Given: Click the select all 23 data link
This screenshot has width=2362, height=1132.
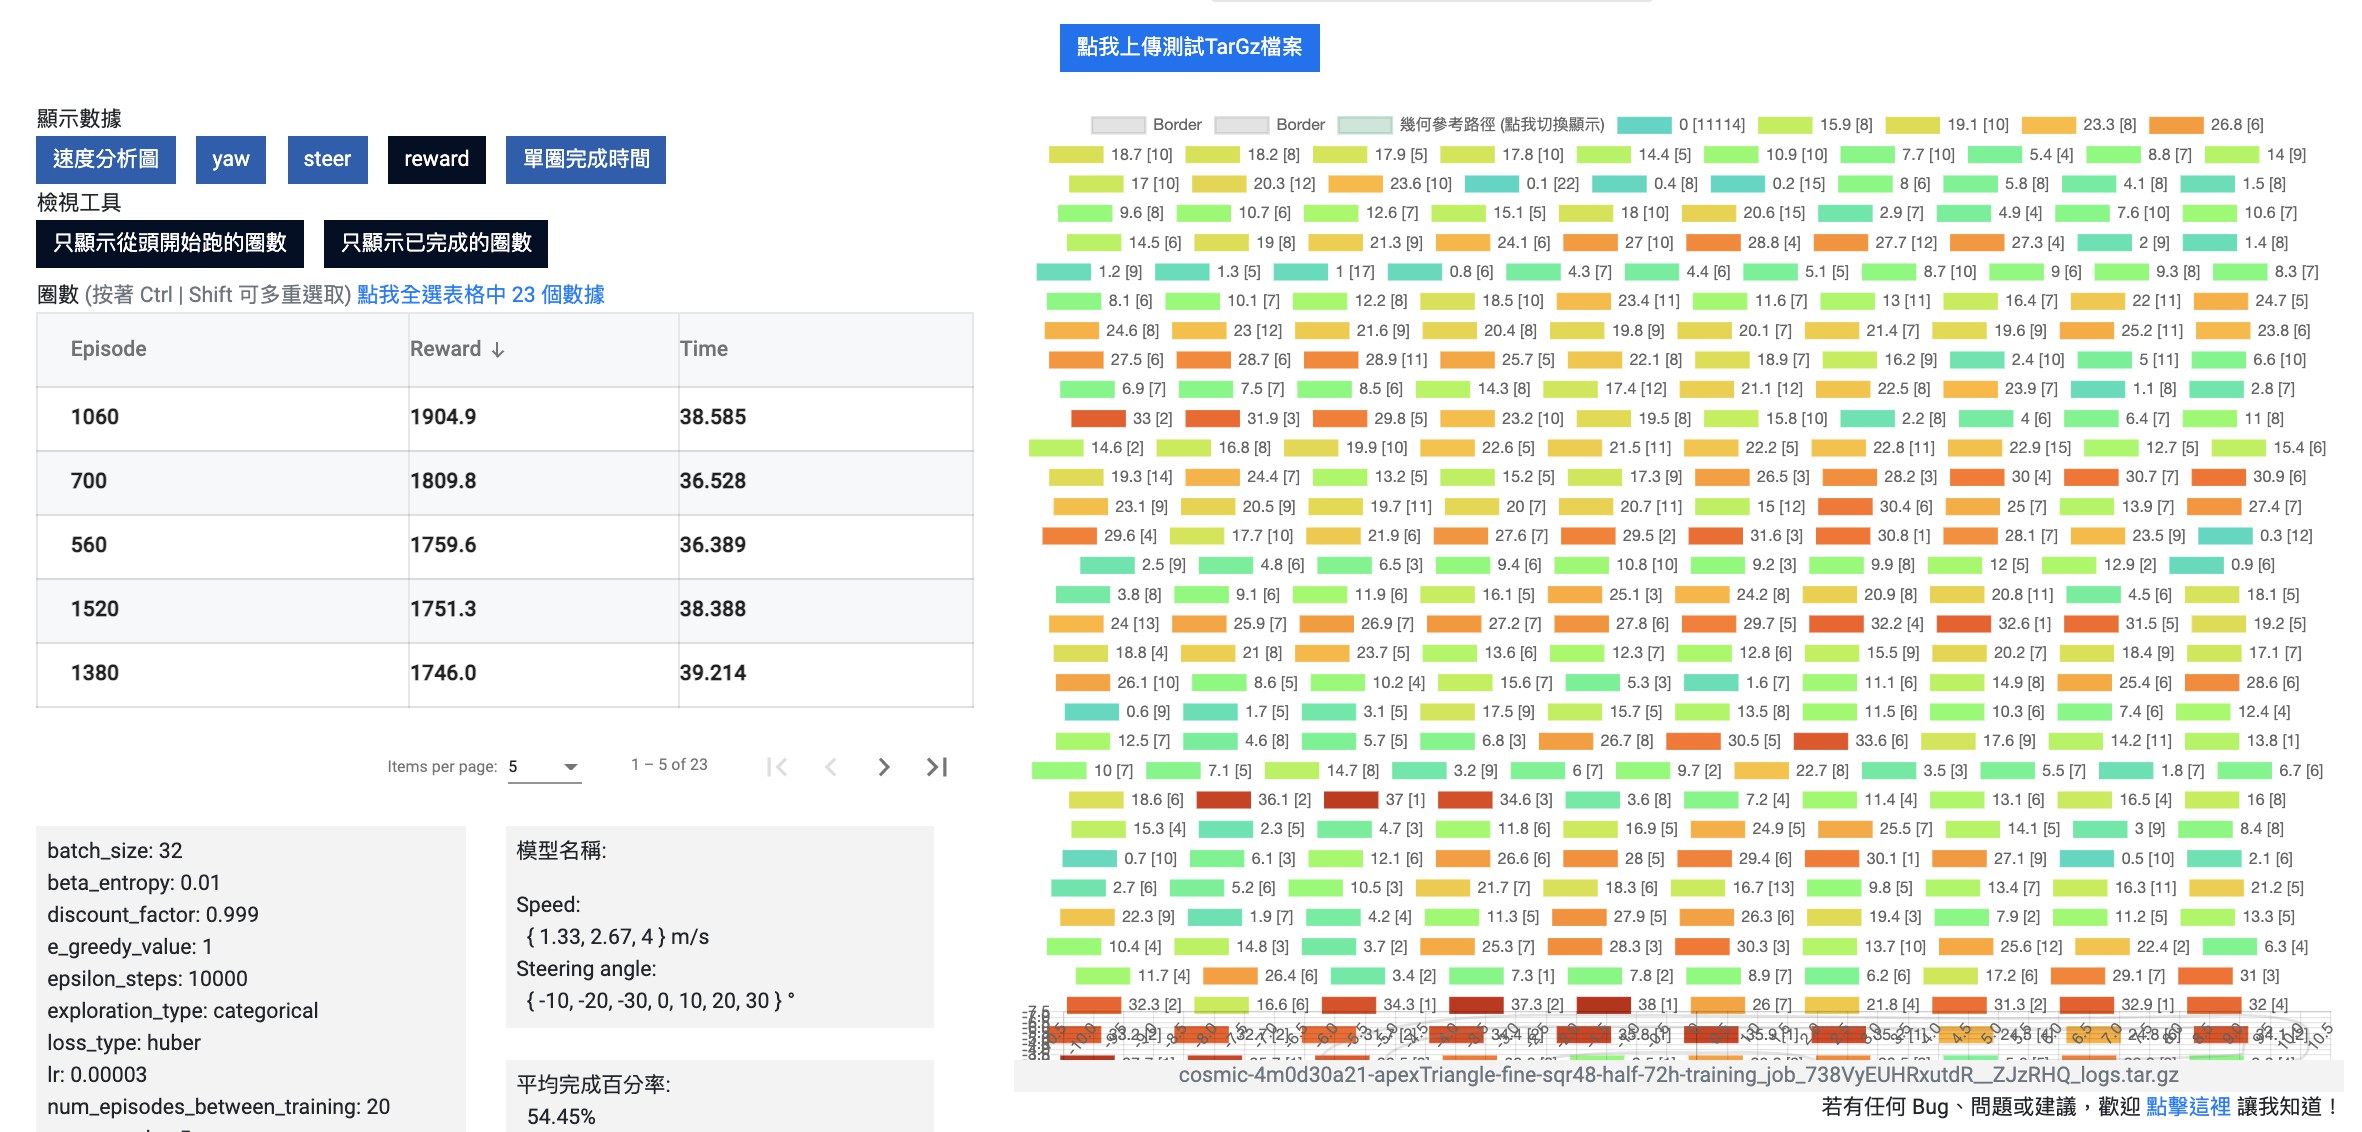Looking at the screenshot, I should pos(481,295).
